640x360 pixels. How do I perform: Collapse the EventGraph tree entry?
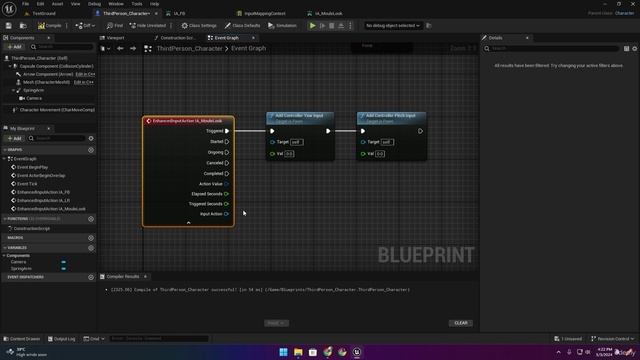coord(4,159)
